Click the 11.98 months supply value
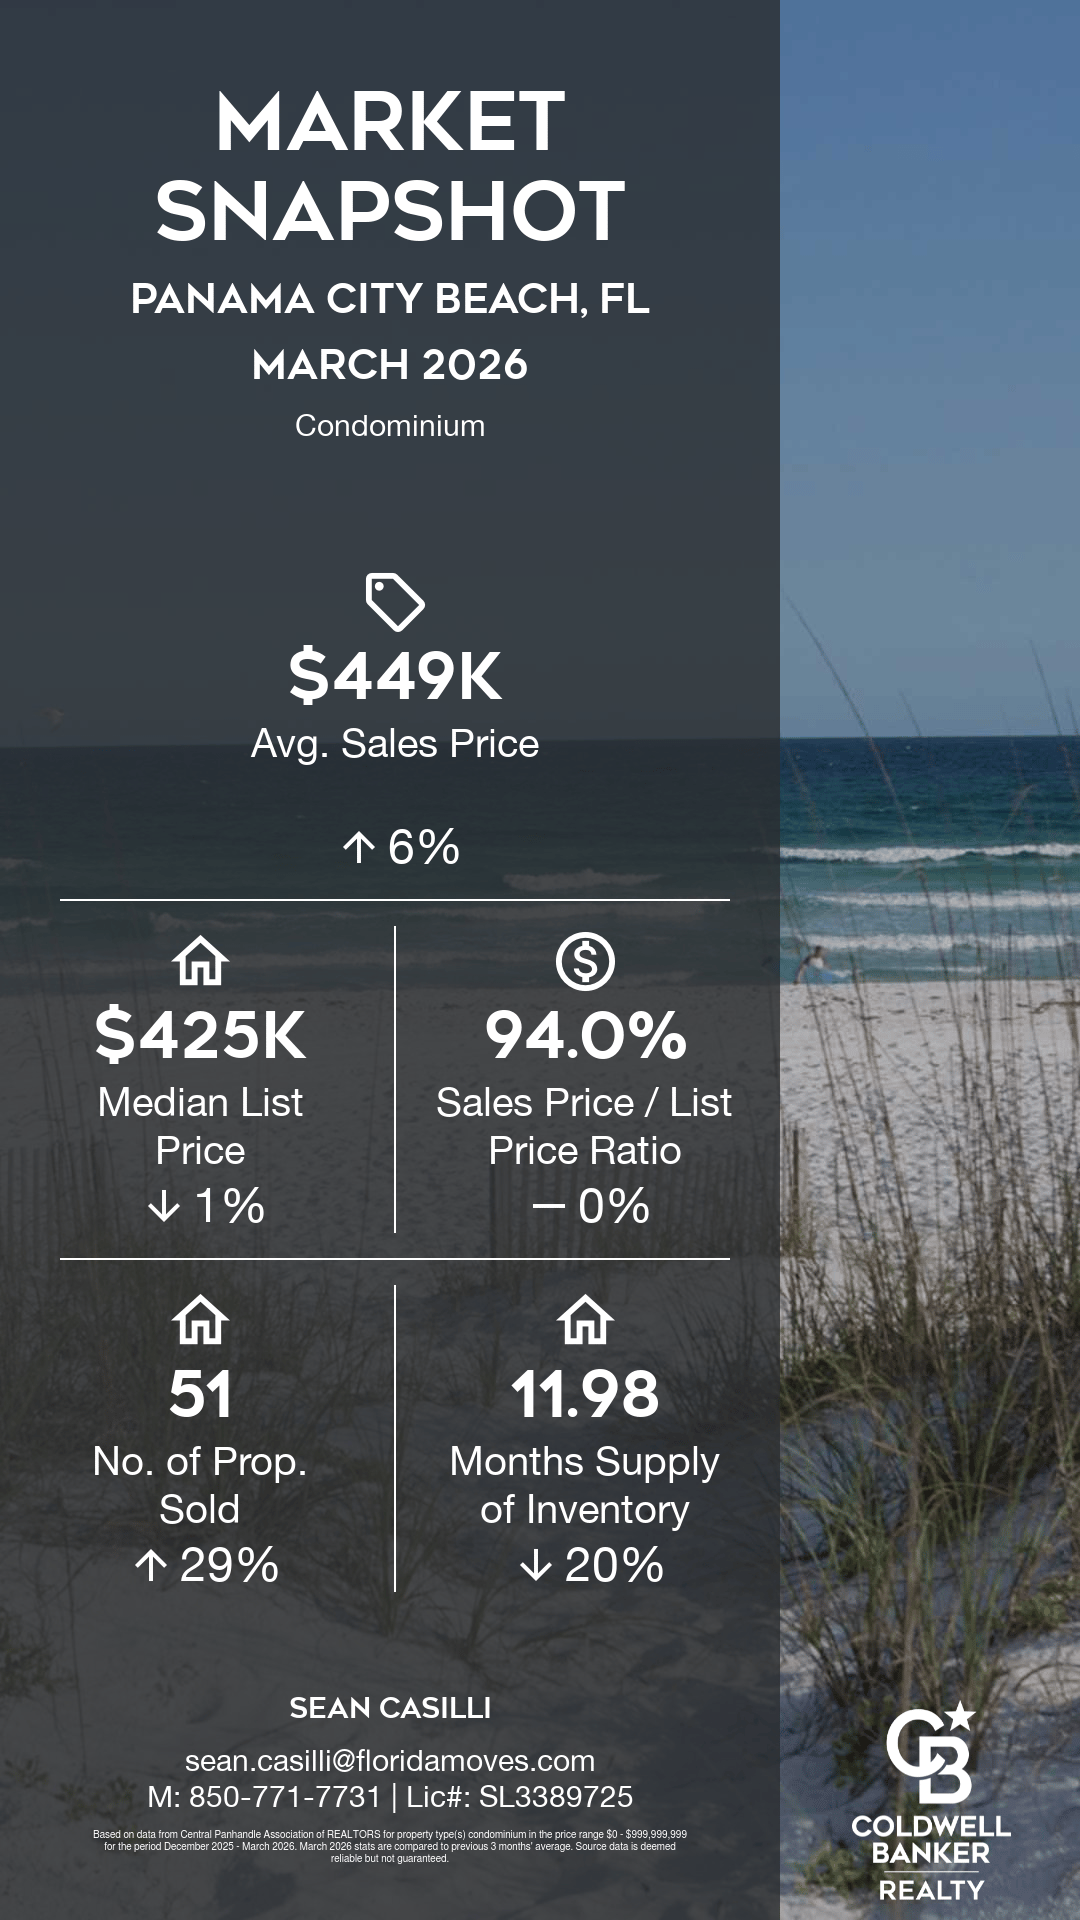The height and width of the screenshot is (1920, 1080). (585, 1394)
